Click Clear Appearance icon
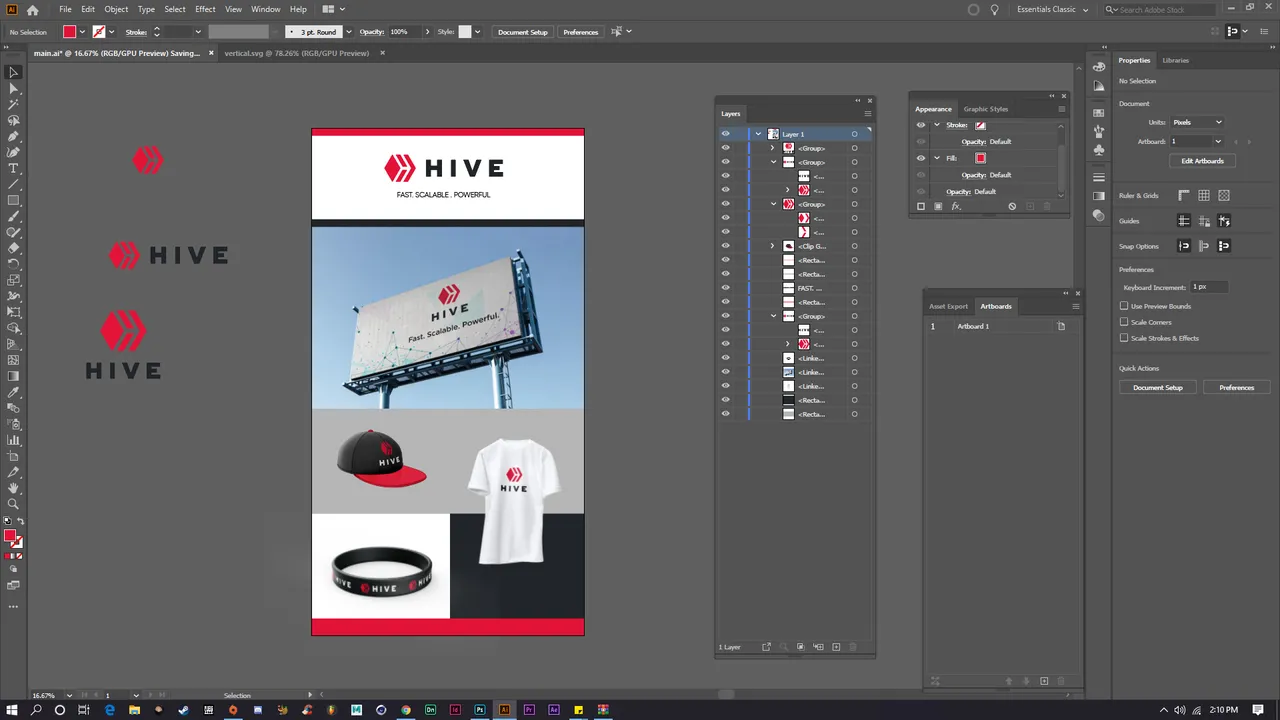This screenshot has height=720, width=1280. 1012,206
